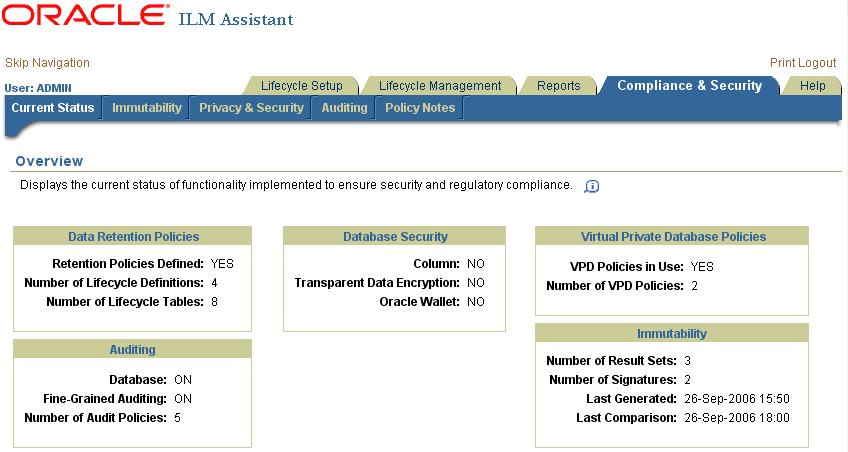Click the Retention Policies Defined YES value
The width and height of the screenshot is (848, 452).
click(222, 264)
